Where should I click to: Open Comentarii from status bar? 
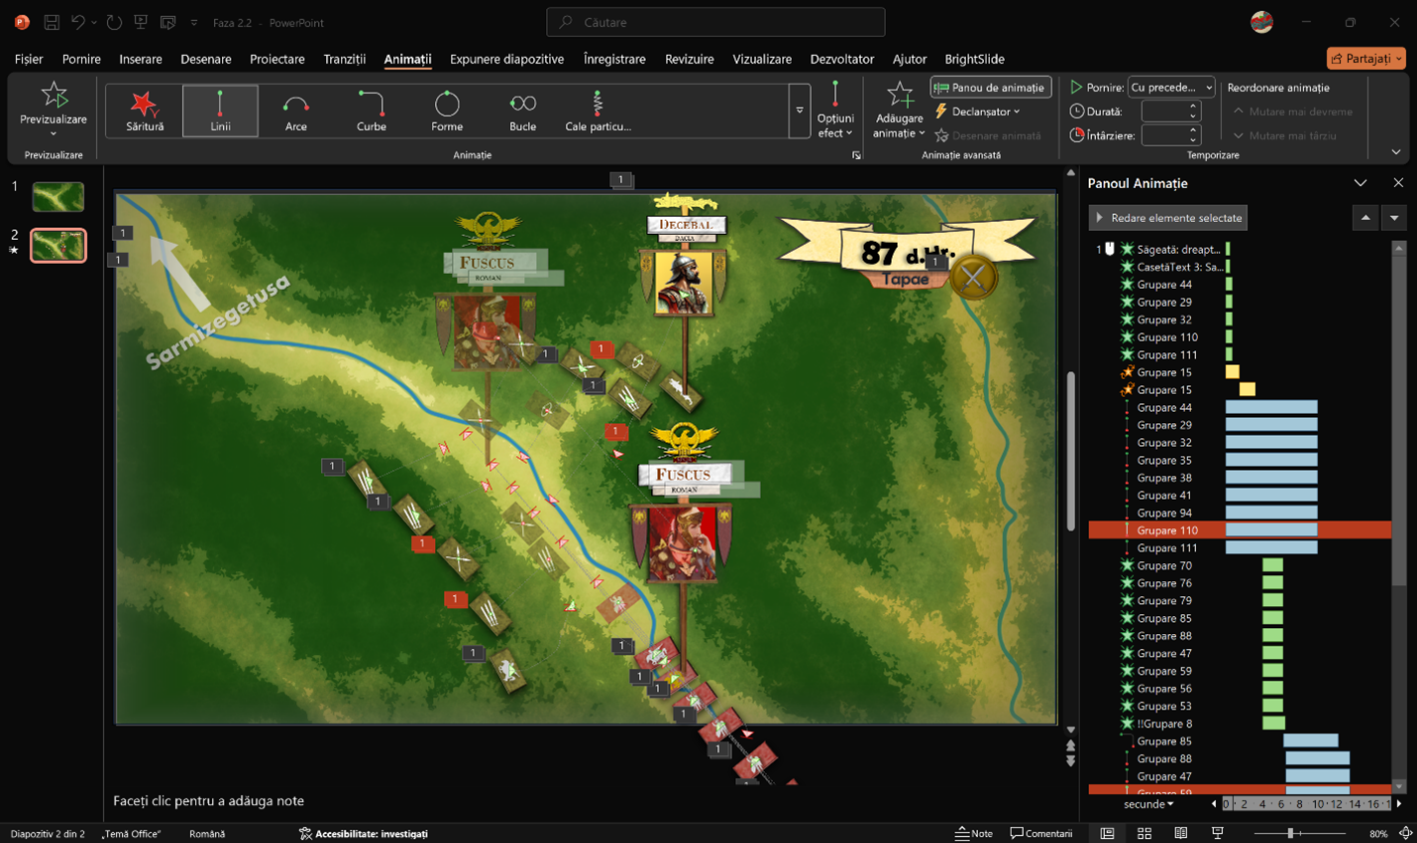[x=1041, y=833]
